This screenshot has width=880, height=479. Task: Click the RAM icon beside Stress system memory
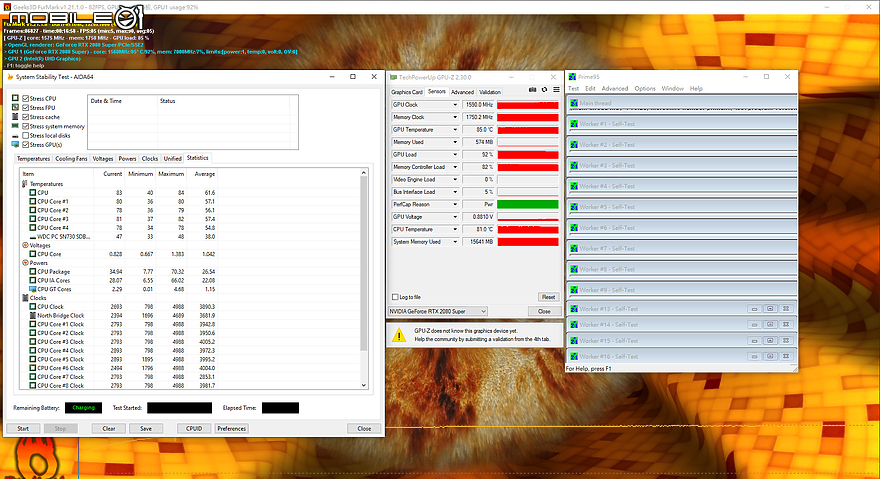click(x=16, y=126)
